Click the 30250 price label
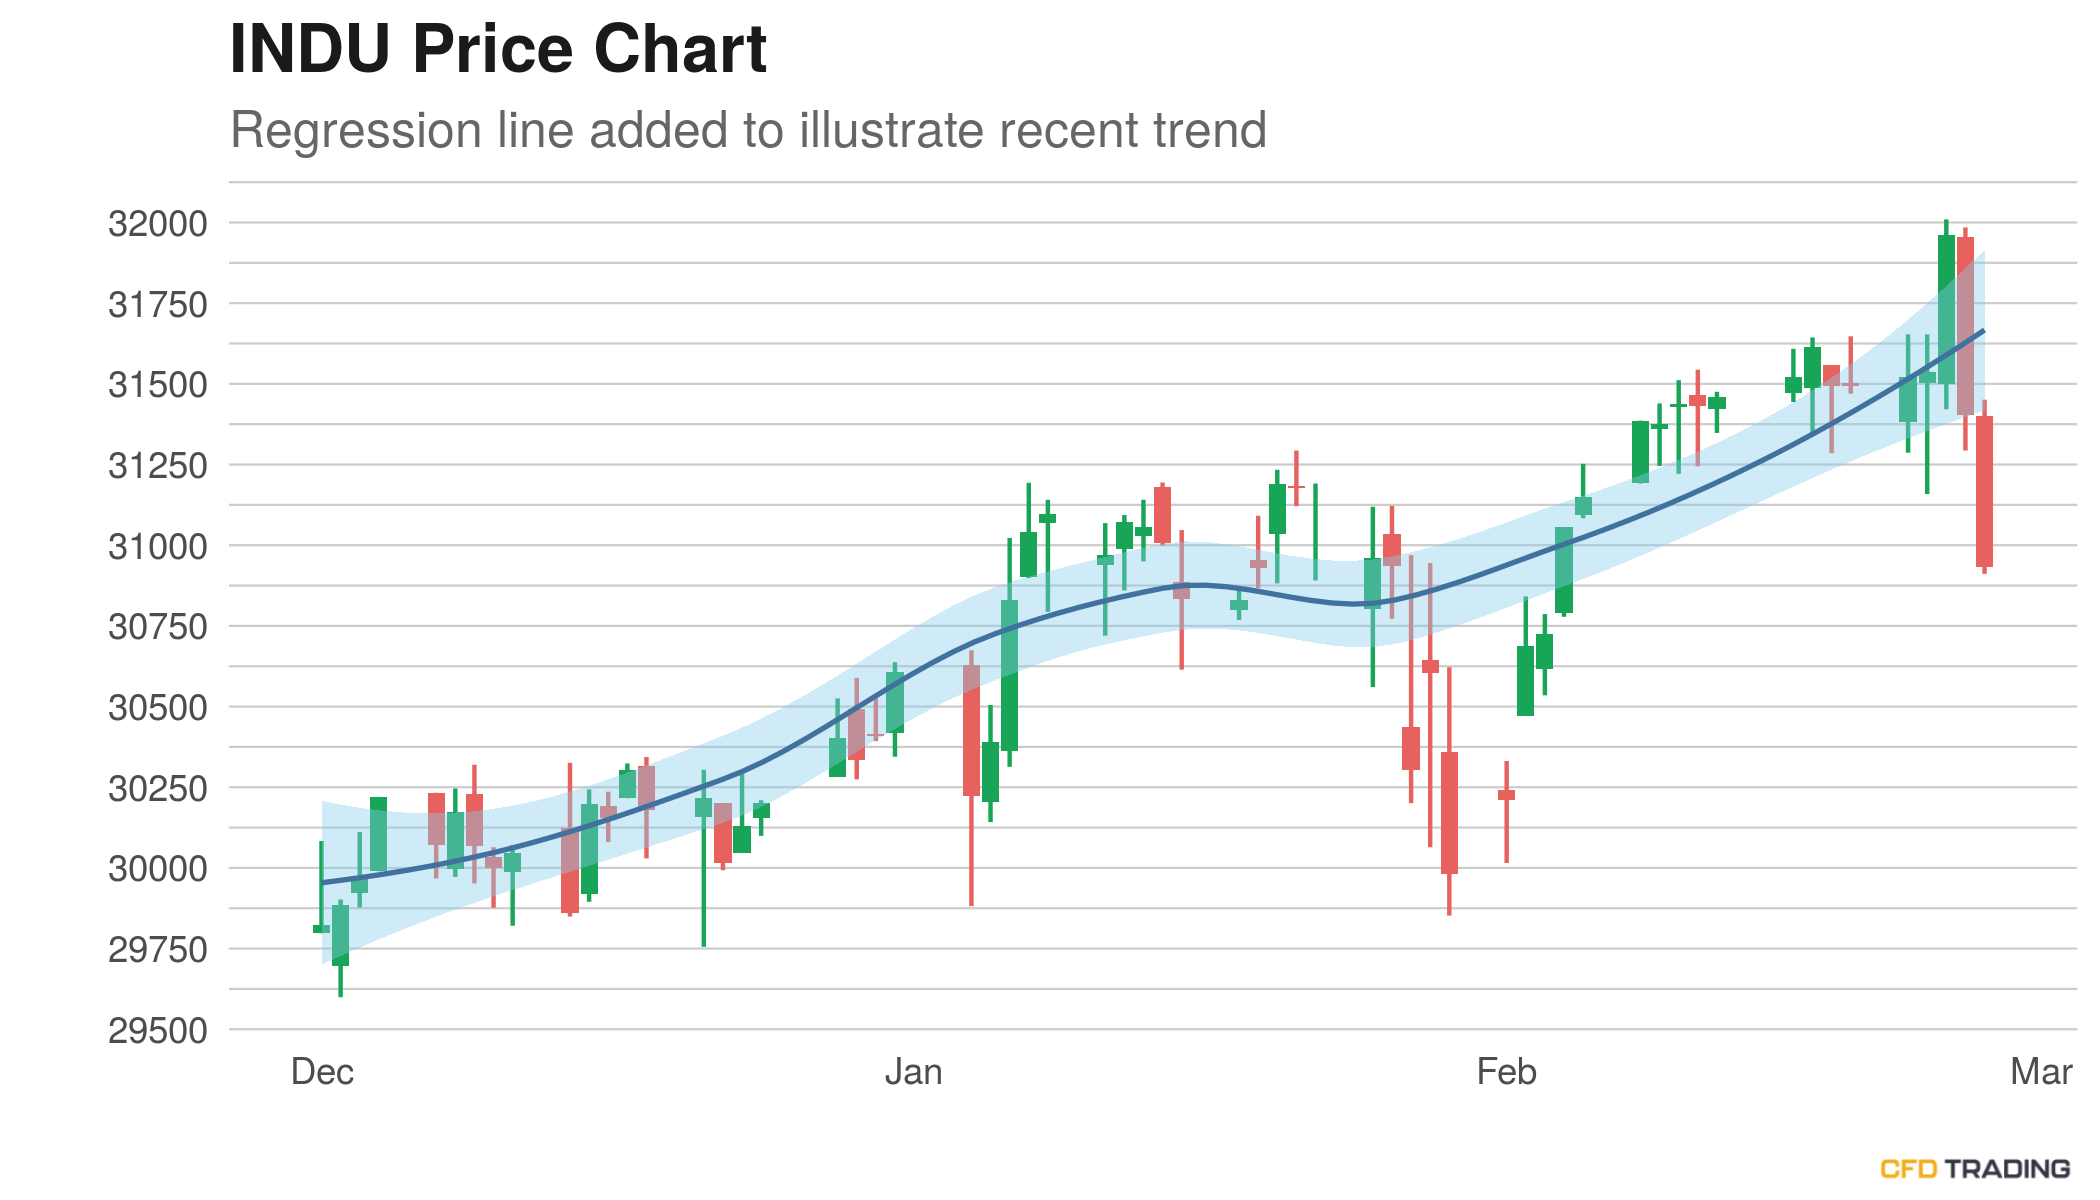This screenshot has width=2100, height=1200. click(x=158, y=788)
